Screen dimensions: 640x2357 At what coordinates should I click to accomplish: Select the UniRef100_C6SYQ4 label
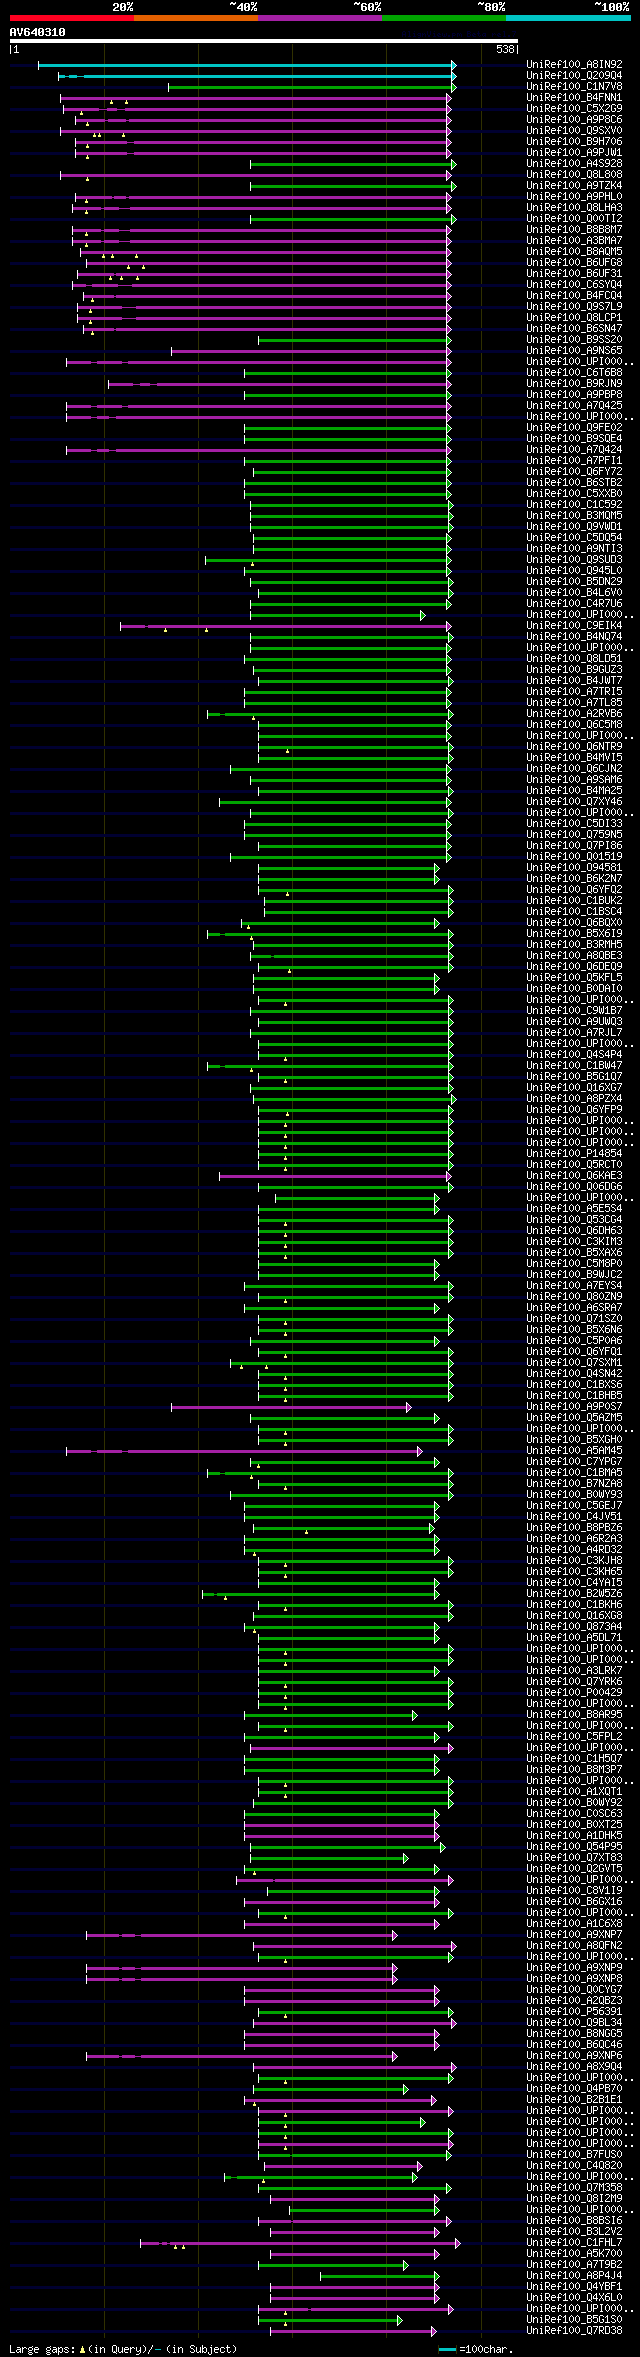coord(574,285)
